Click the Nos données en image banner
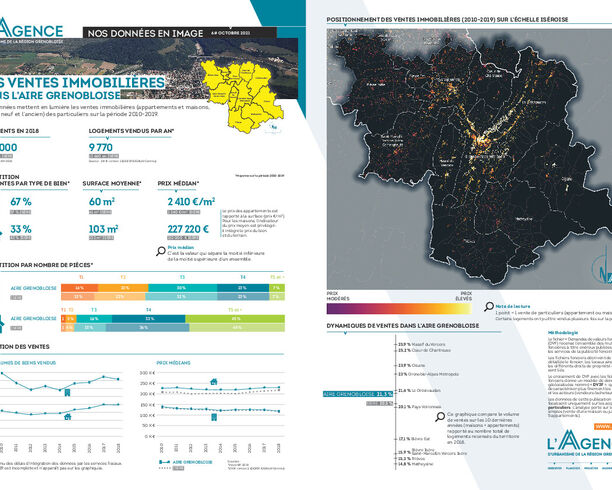 coord(180,33)
